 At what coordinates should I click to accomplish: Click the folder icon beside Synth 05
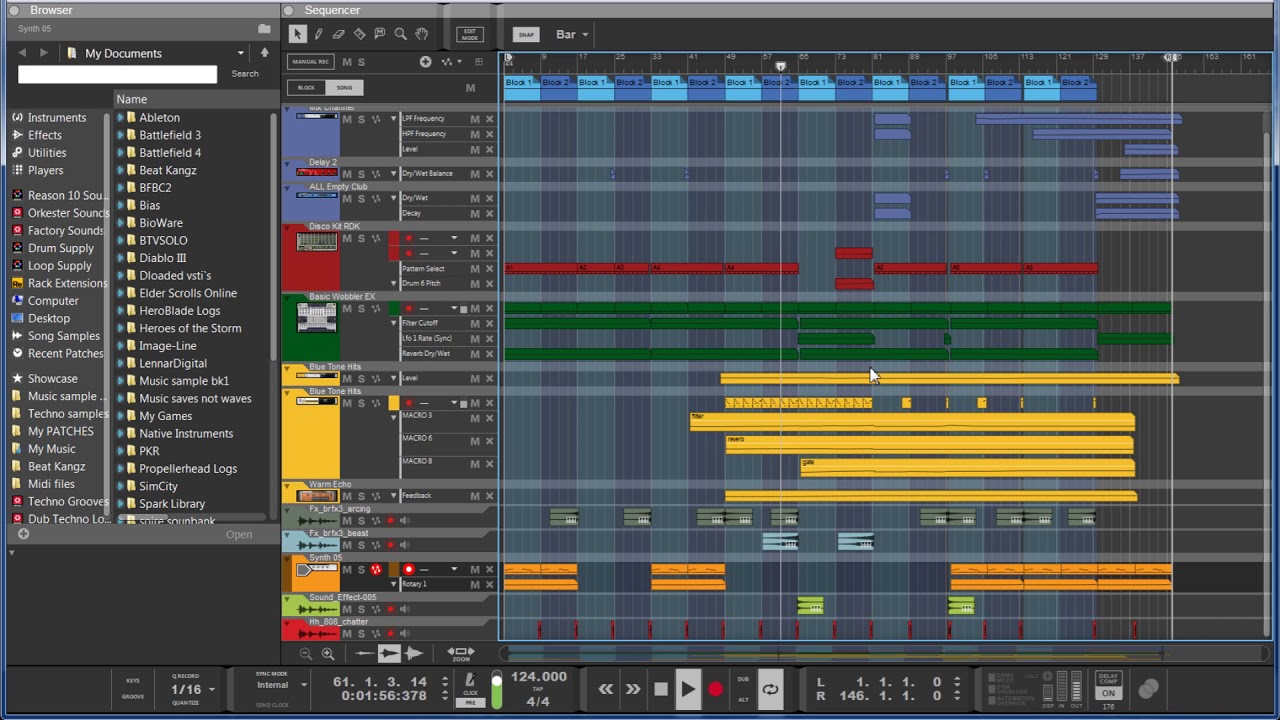click(x=264, y=29)
